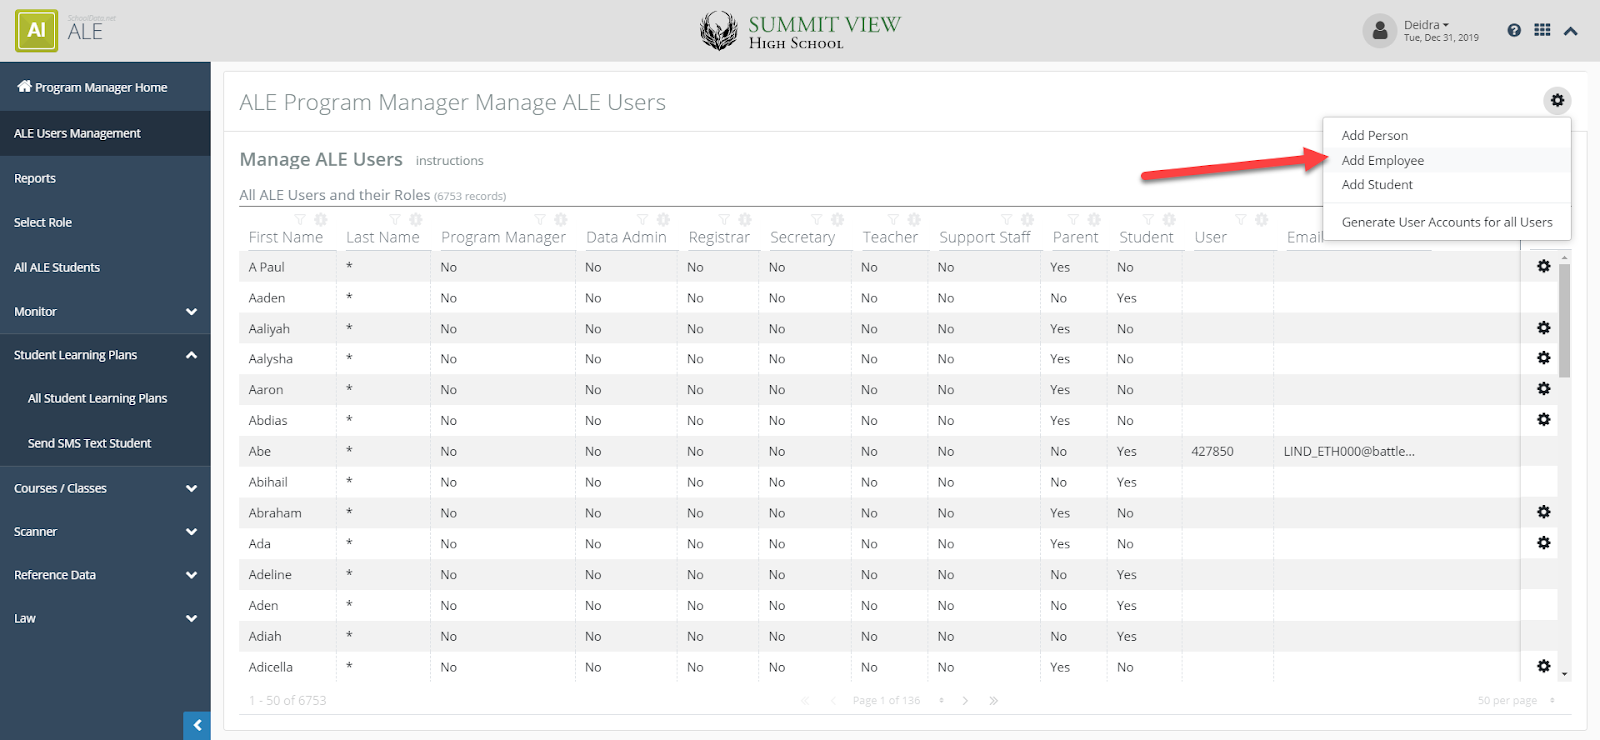Open gear options for the A Paul row
1600x740 pixels.
point(1544,266)
